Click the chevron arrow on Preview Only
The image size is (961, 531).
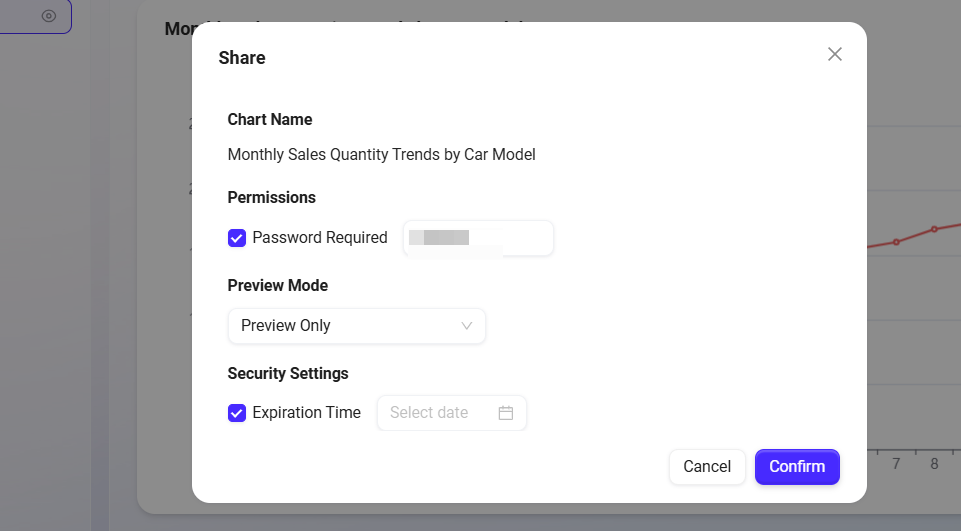pos(466,326)
